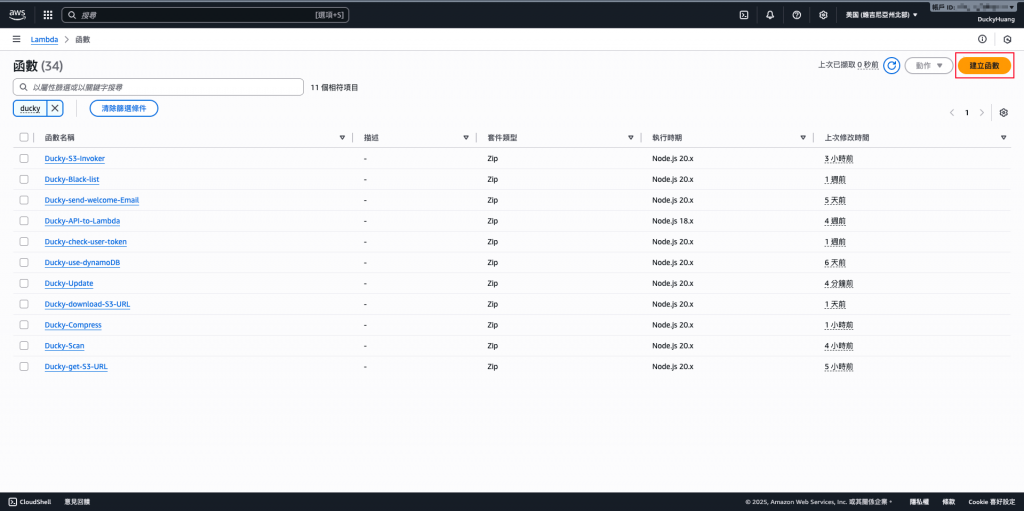Click 3 小時前 modified time cell
Screen dimensions: 1024x511
pyautogui.click(x=839, y=158)
